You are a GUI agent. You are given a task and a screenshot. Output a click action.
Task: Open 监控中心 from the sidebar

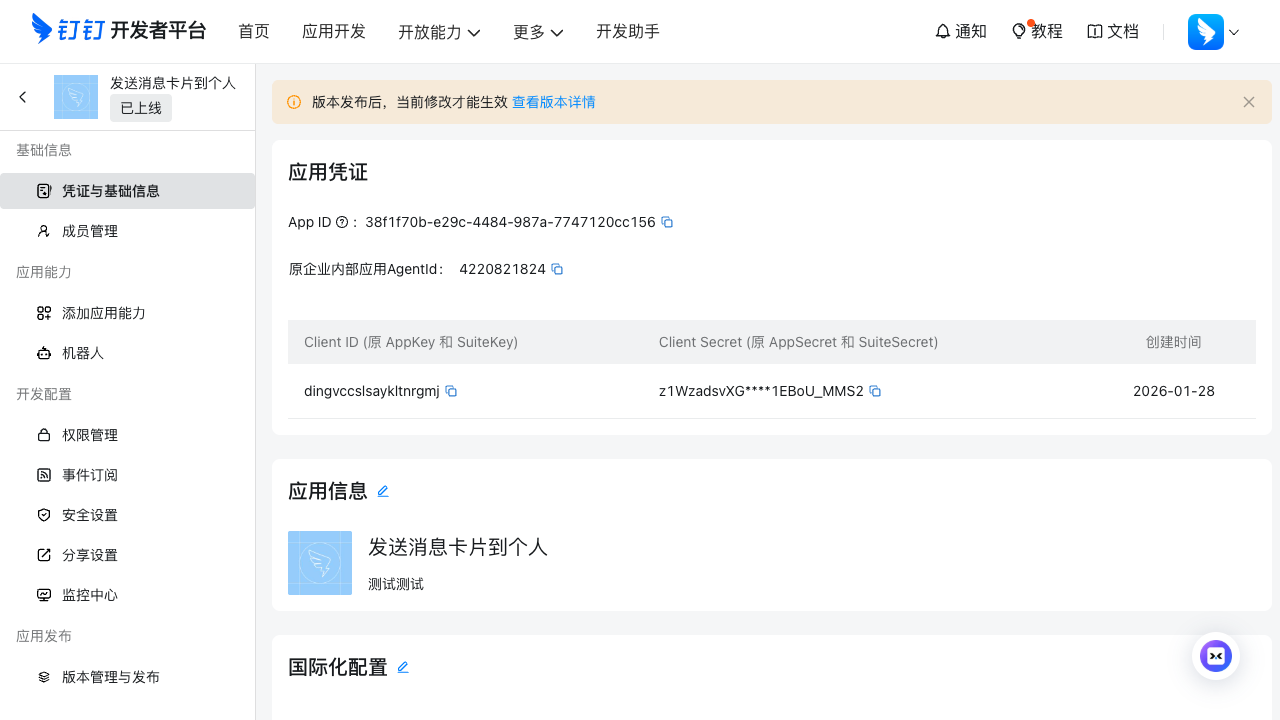pyautogui.click(x=90, y=595)
